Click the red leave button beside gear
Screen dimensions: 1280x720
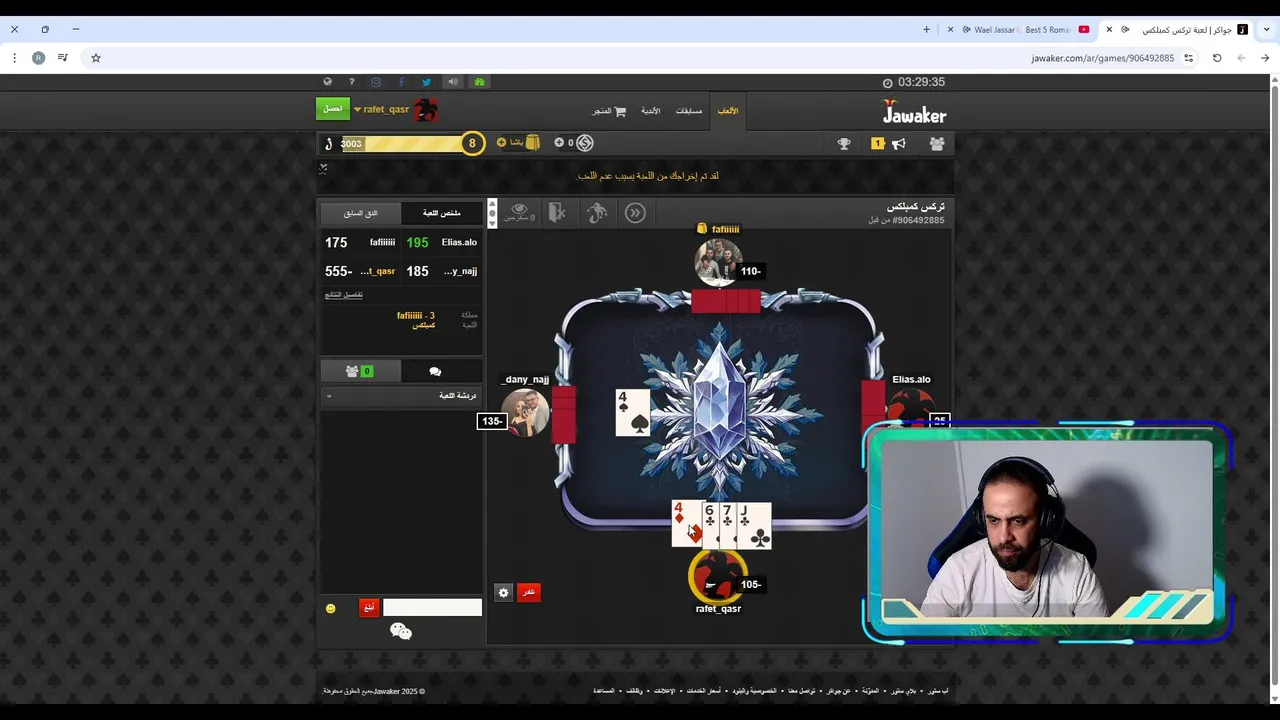pyautogui.click(x=529, y=592)
